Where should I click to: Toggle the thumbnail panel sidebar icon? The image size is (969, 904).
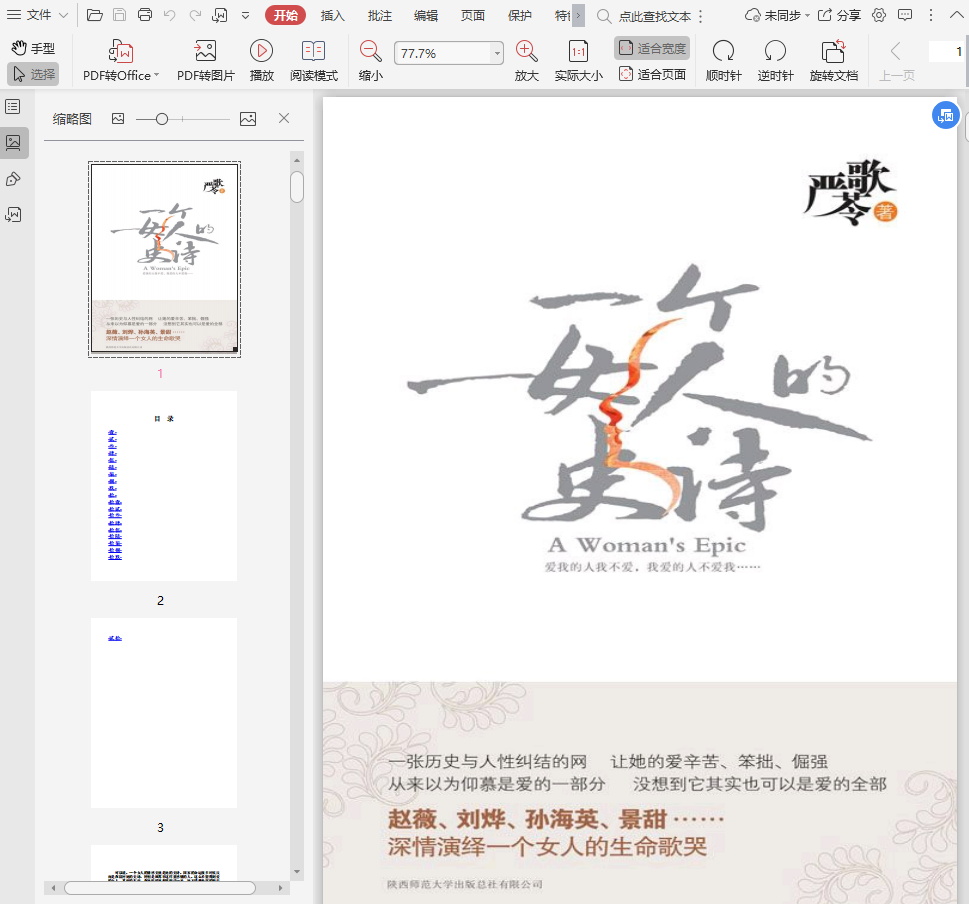pos(13,143)
